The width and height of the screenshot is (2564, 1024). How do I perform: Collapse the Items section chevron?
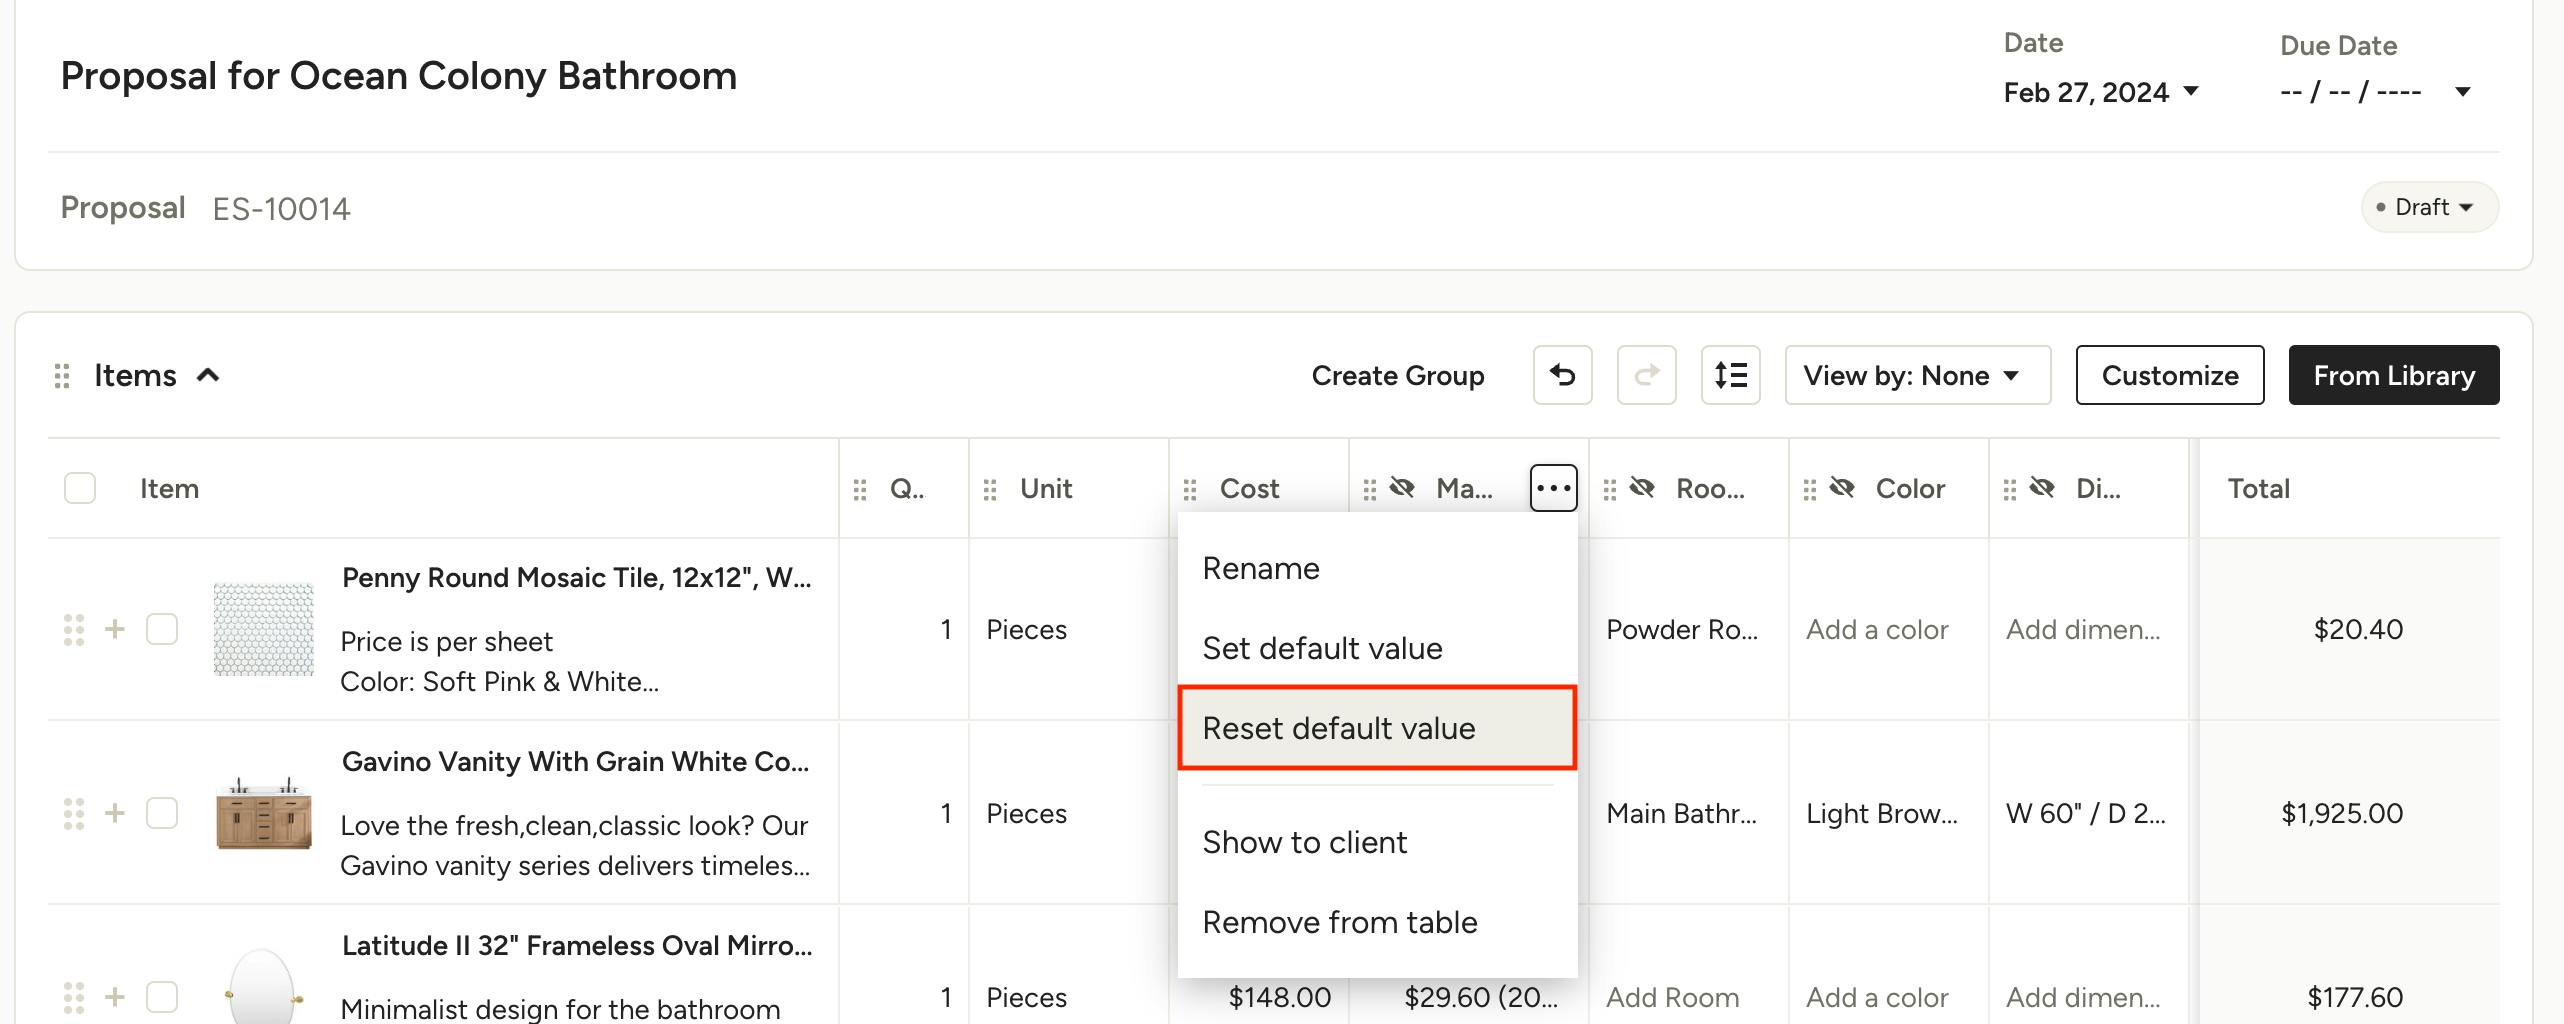point(208,375)
